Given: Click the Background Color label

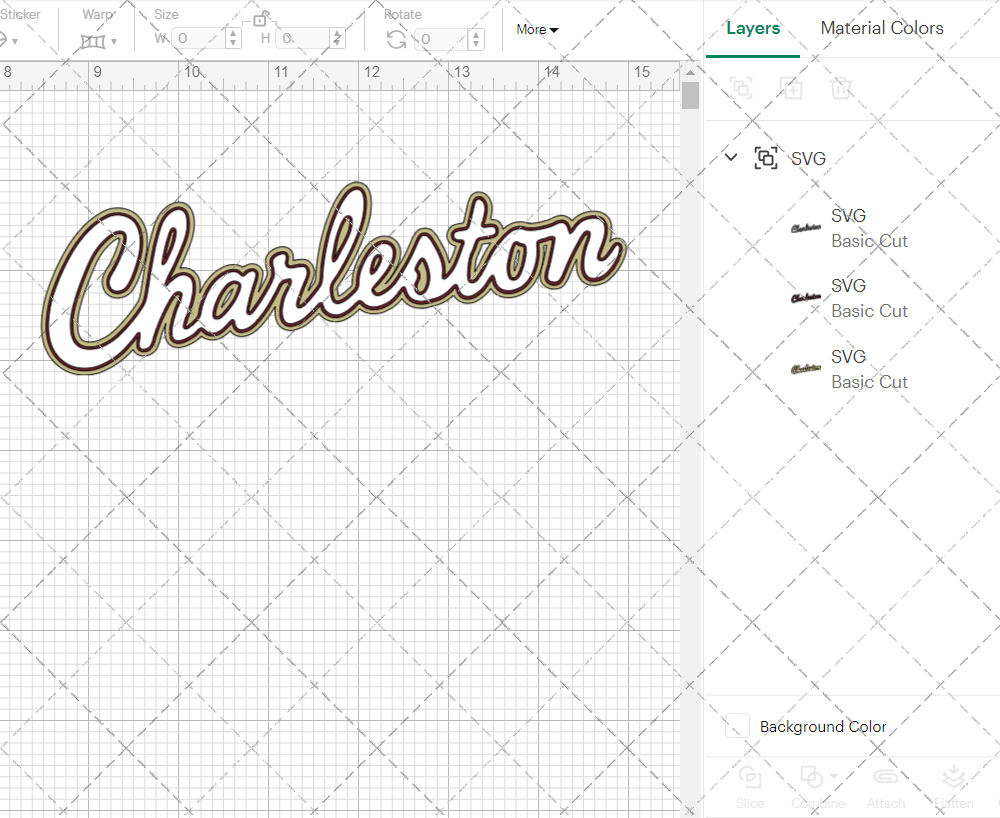Looking at the screenshot, I should coord(823,726).
